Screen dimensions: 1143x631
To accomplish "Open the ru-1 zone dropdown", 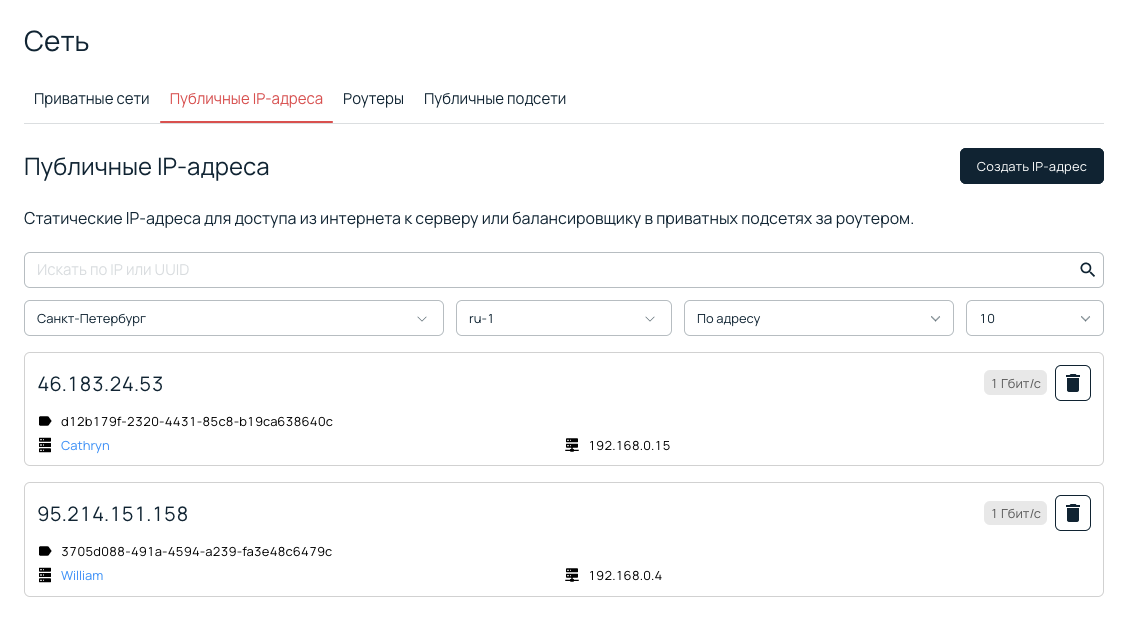I will pos(563,317).
